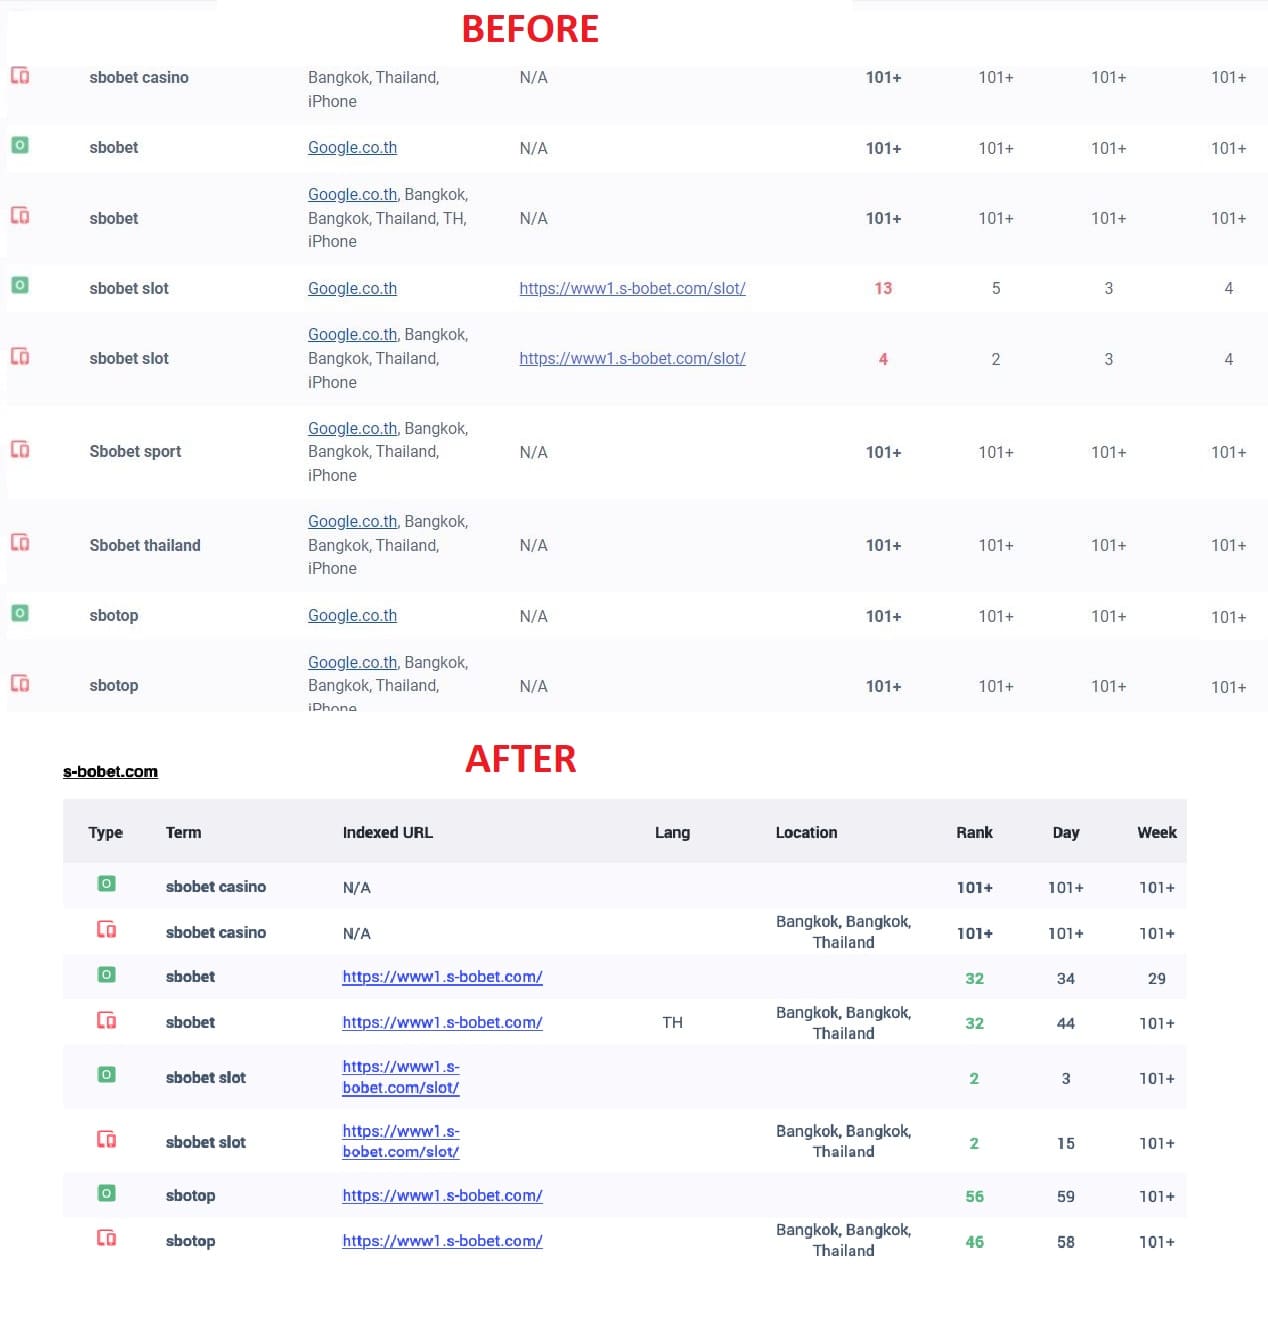This screenshot has width=1268, height=1334.
Task: Click the value 5 in the rank 13 row
Action: click(996, 289)
